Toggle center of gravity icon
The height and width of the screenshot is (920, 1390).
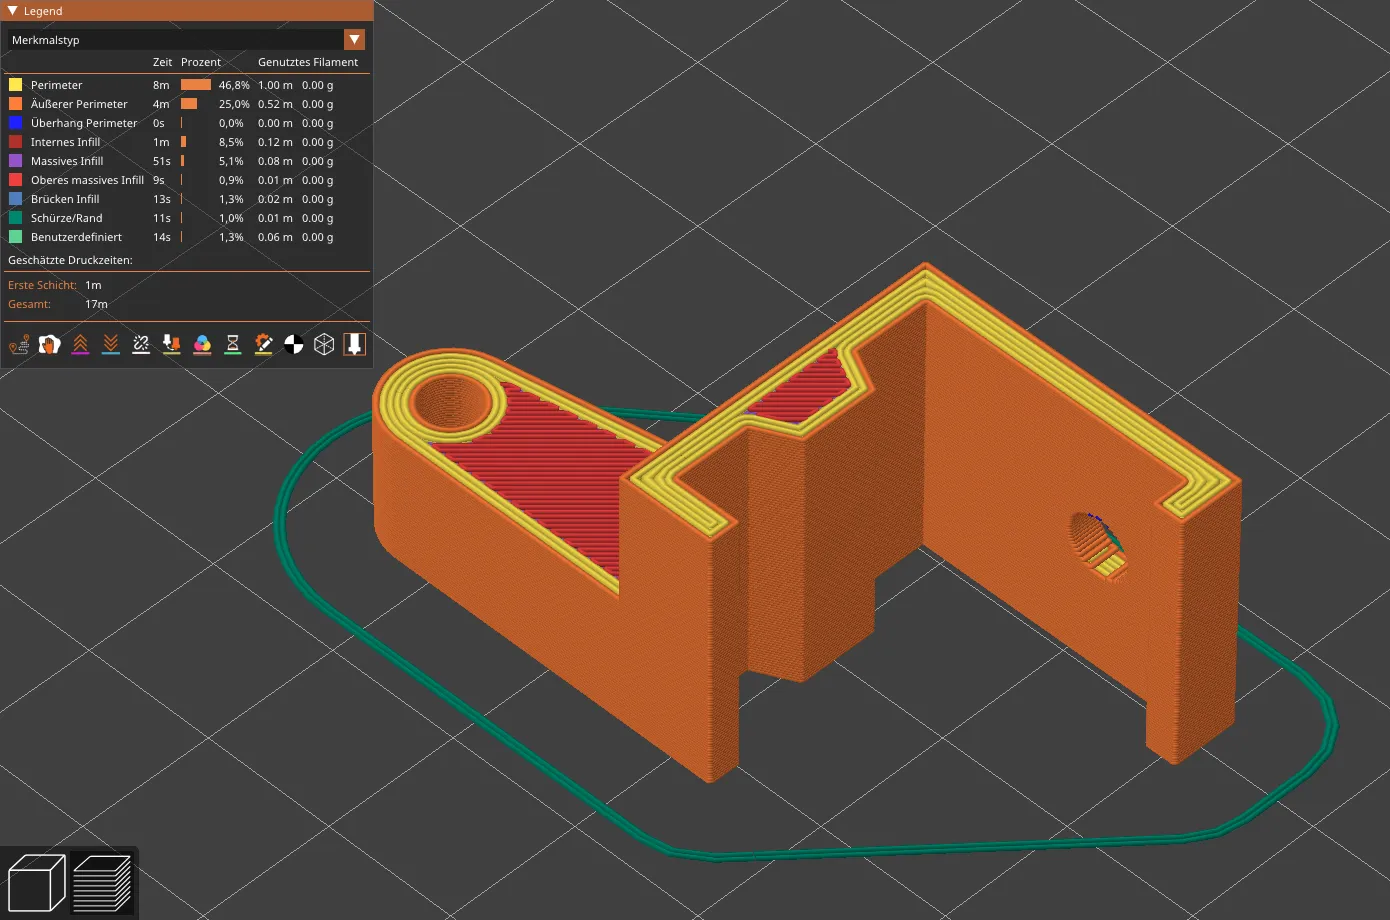click(294, 345)
